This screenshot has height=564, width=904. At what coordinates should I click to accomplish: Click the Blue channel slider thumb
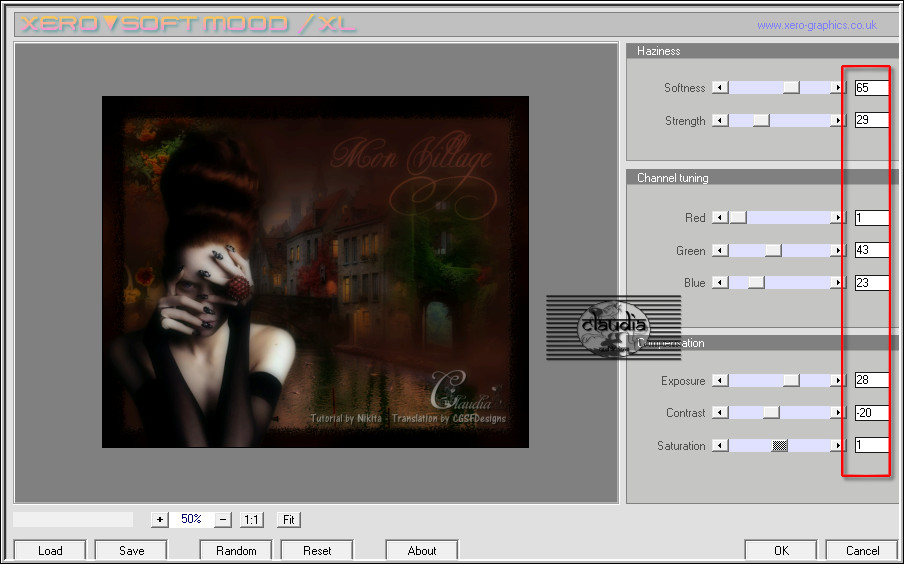click(x=756, y=283)
